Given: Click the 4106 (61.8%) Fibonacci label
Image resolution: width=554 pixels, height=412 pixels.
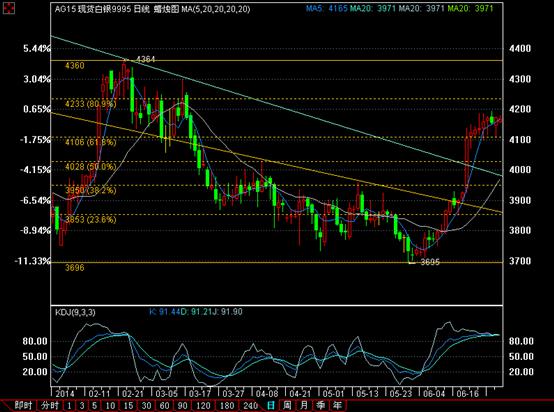Looking at the screenshot, I should tap(91, 142).
